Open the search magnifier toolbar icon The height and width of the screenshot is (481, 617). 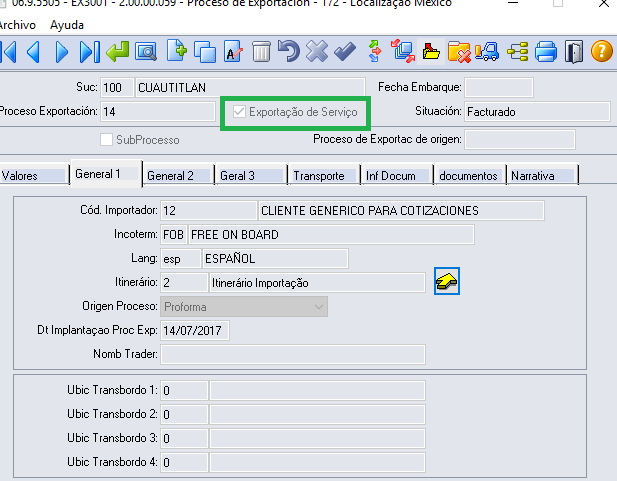pos(146,52)
